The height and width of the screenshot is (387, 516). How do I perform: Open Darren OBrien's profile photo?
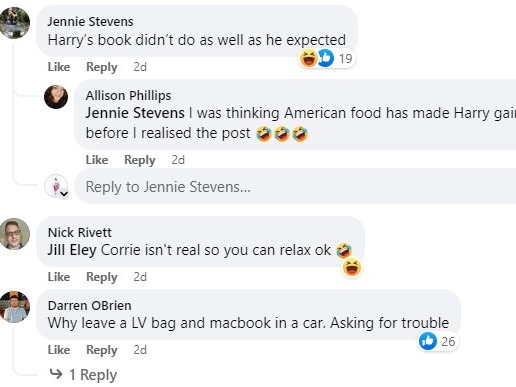coord(14,307)
